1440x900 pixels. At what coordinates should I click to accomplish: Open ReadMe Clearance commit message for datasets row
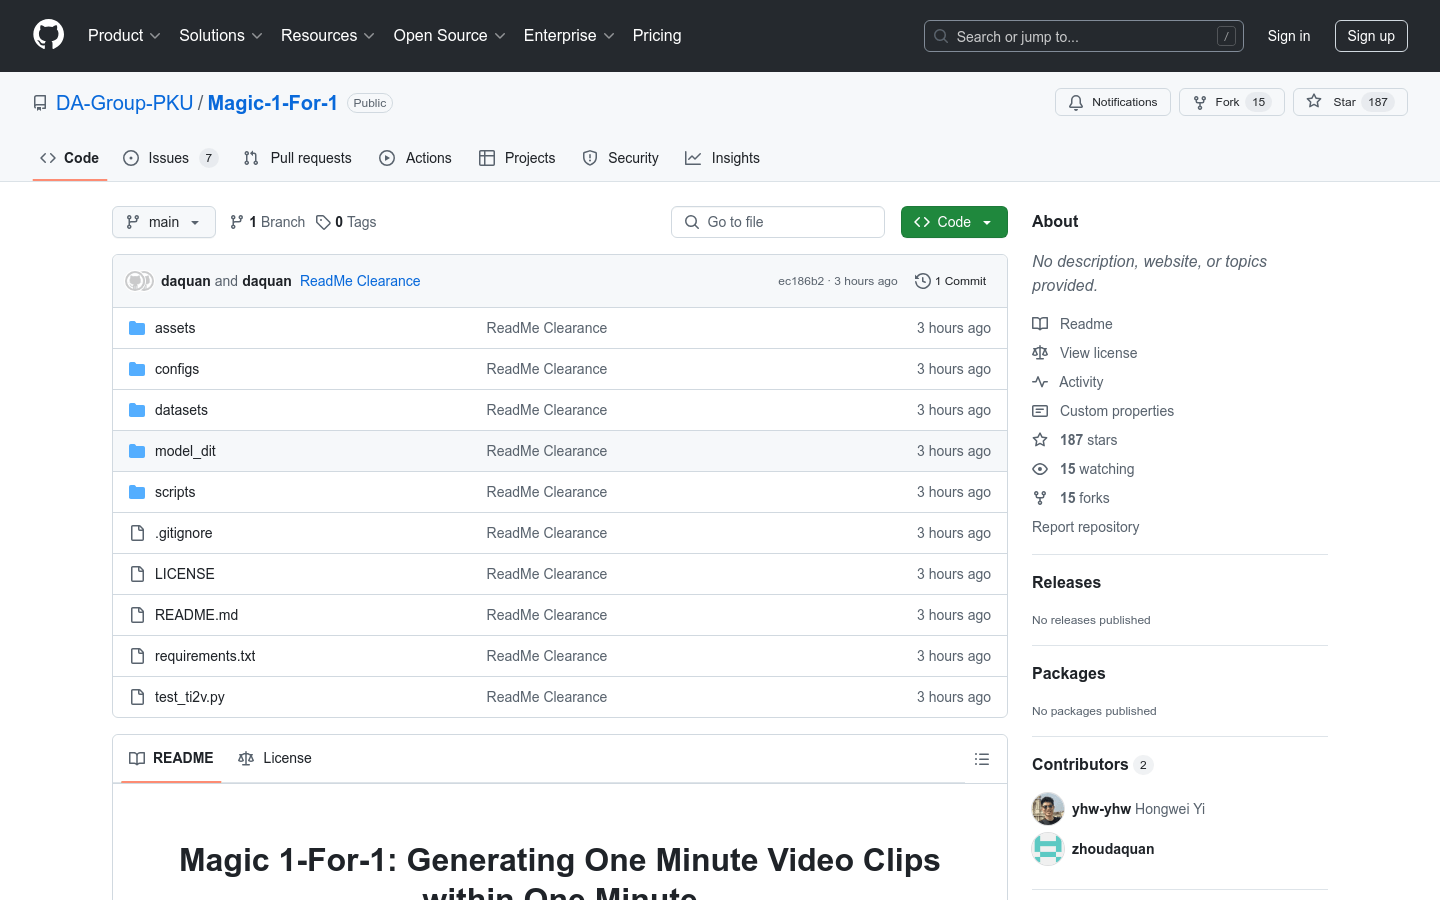[547, 410]
